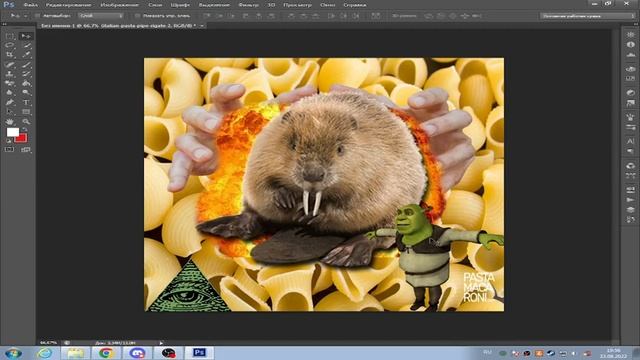Select the Path Selection tool

click(x=9, y=111)
